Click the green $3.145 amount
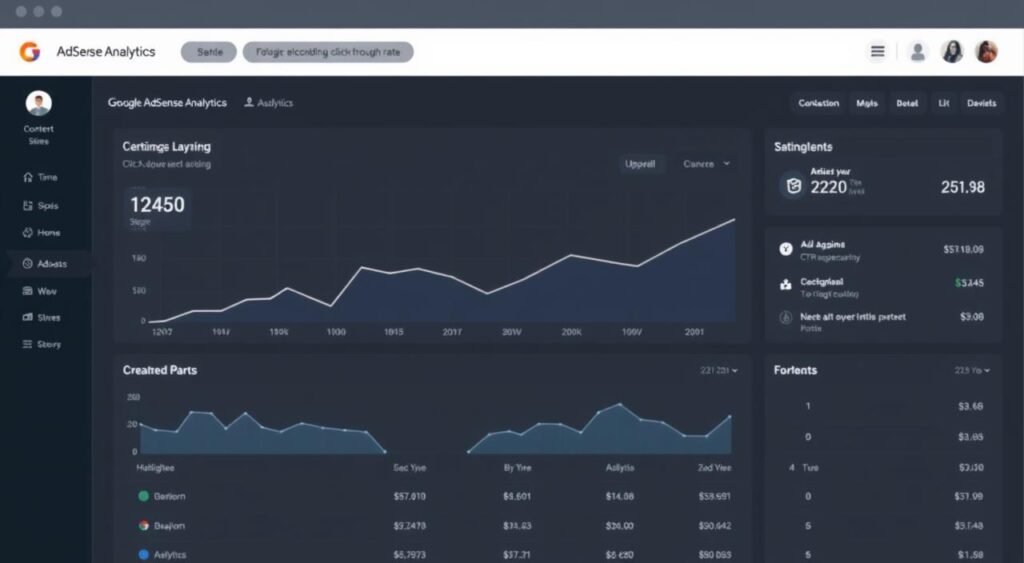The width and height of the screenshot is (1024, 563). [x=969, y=283]
